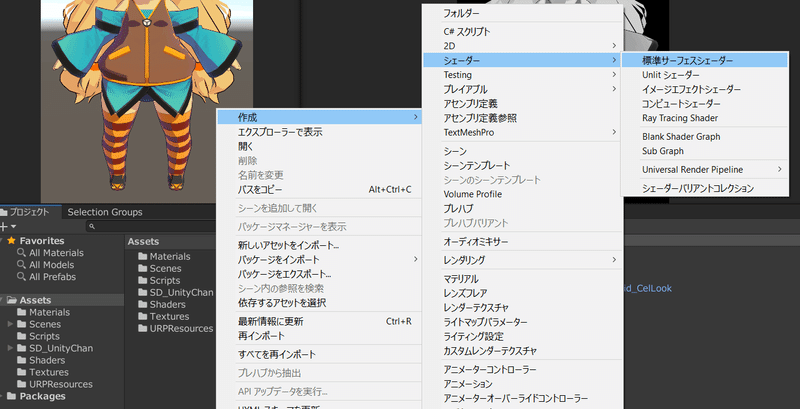The image size is (800, 409).
Task: Open the plus create dropdown in Project panel
Action: tap(8, 226)
